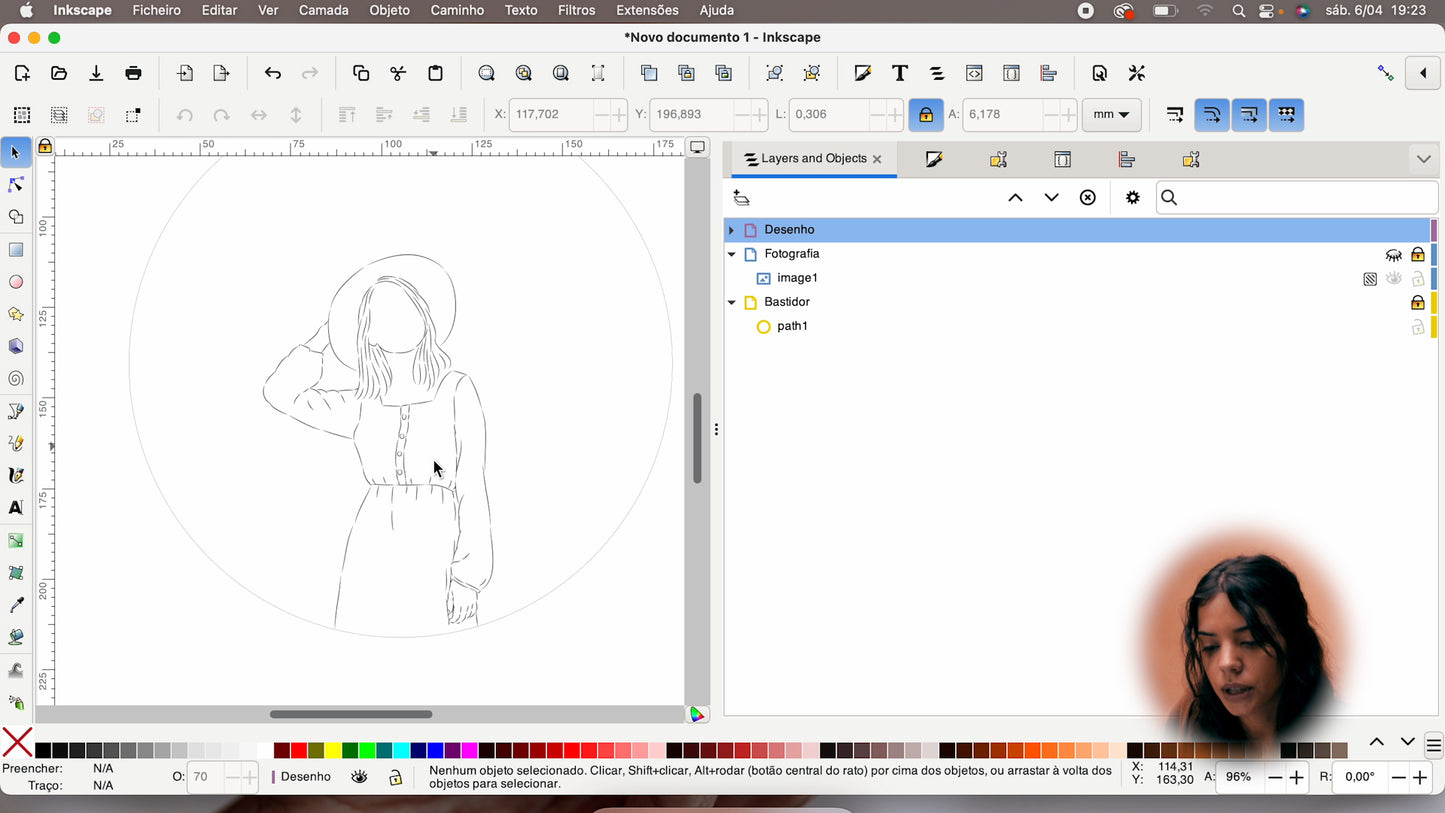Choose the Text tool in toolbox

click(16, 508)
